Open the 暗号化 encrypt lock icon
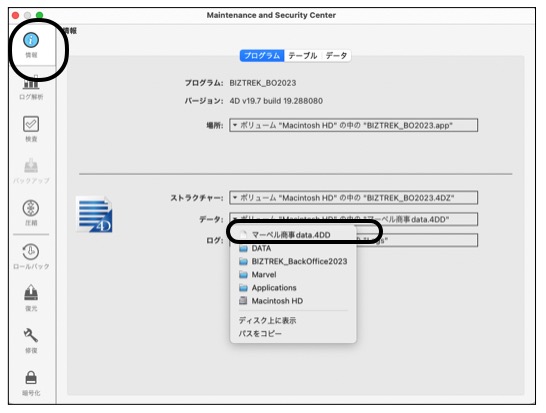 coord(31,383)
